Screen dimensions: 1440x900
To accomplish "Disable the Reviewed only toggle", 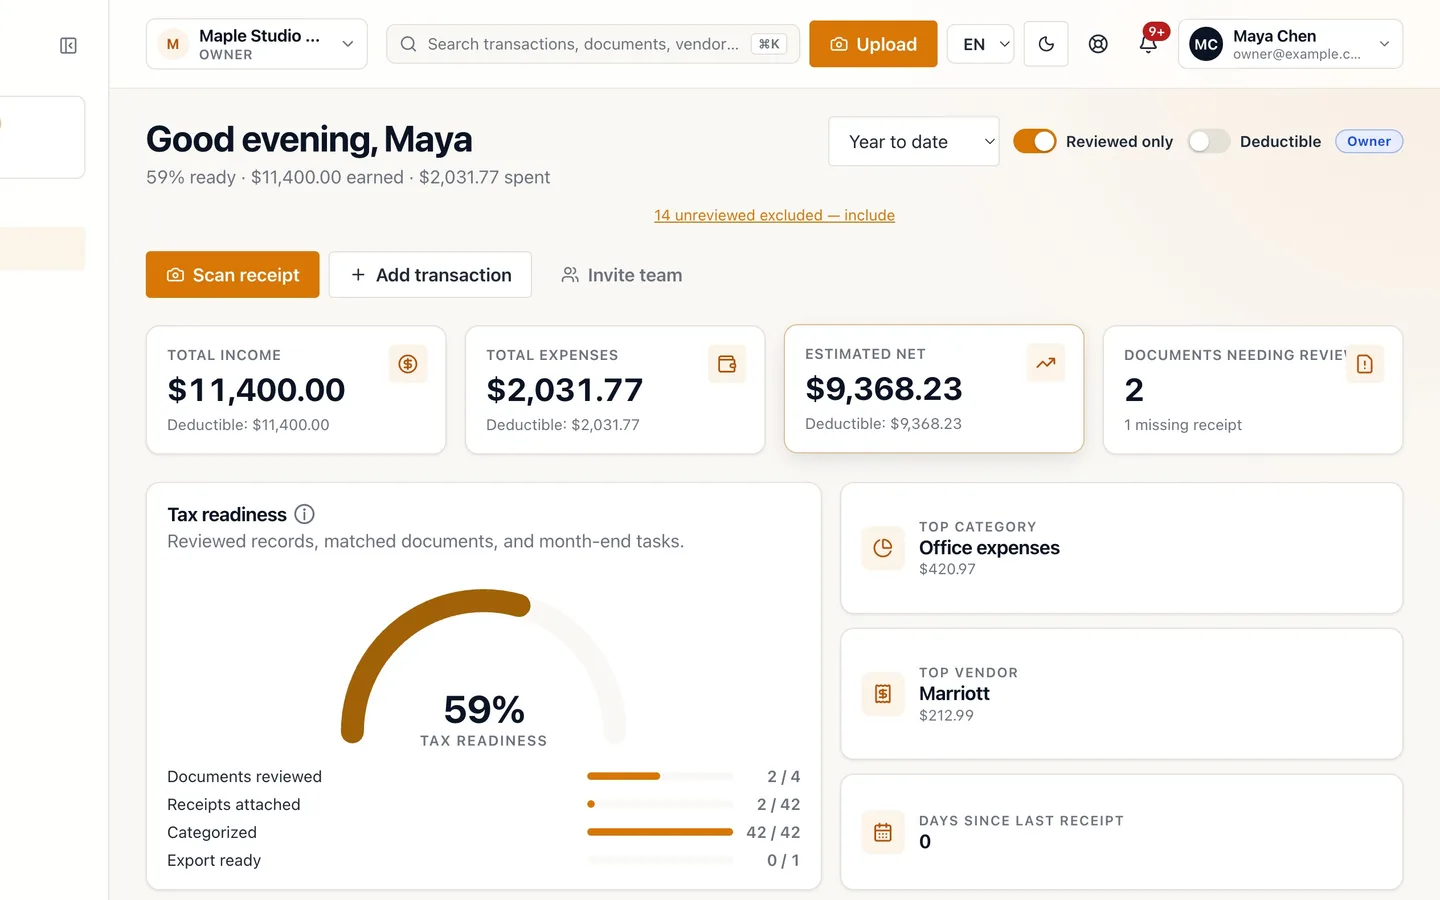I will (x=1035, y=141).
